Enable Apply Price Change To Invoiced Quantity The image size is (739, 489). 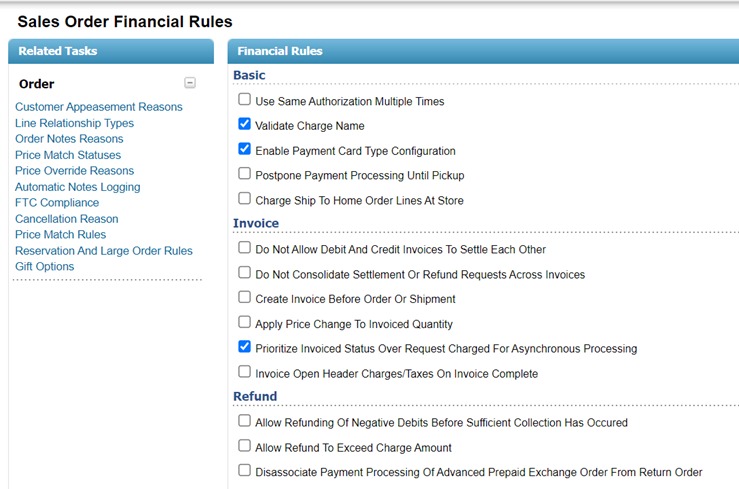pos(244,322)
